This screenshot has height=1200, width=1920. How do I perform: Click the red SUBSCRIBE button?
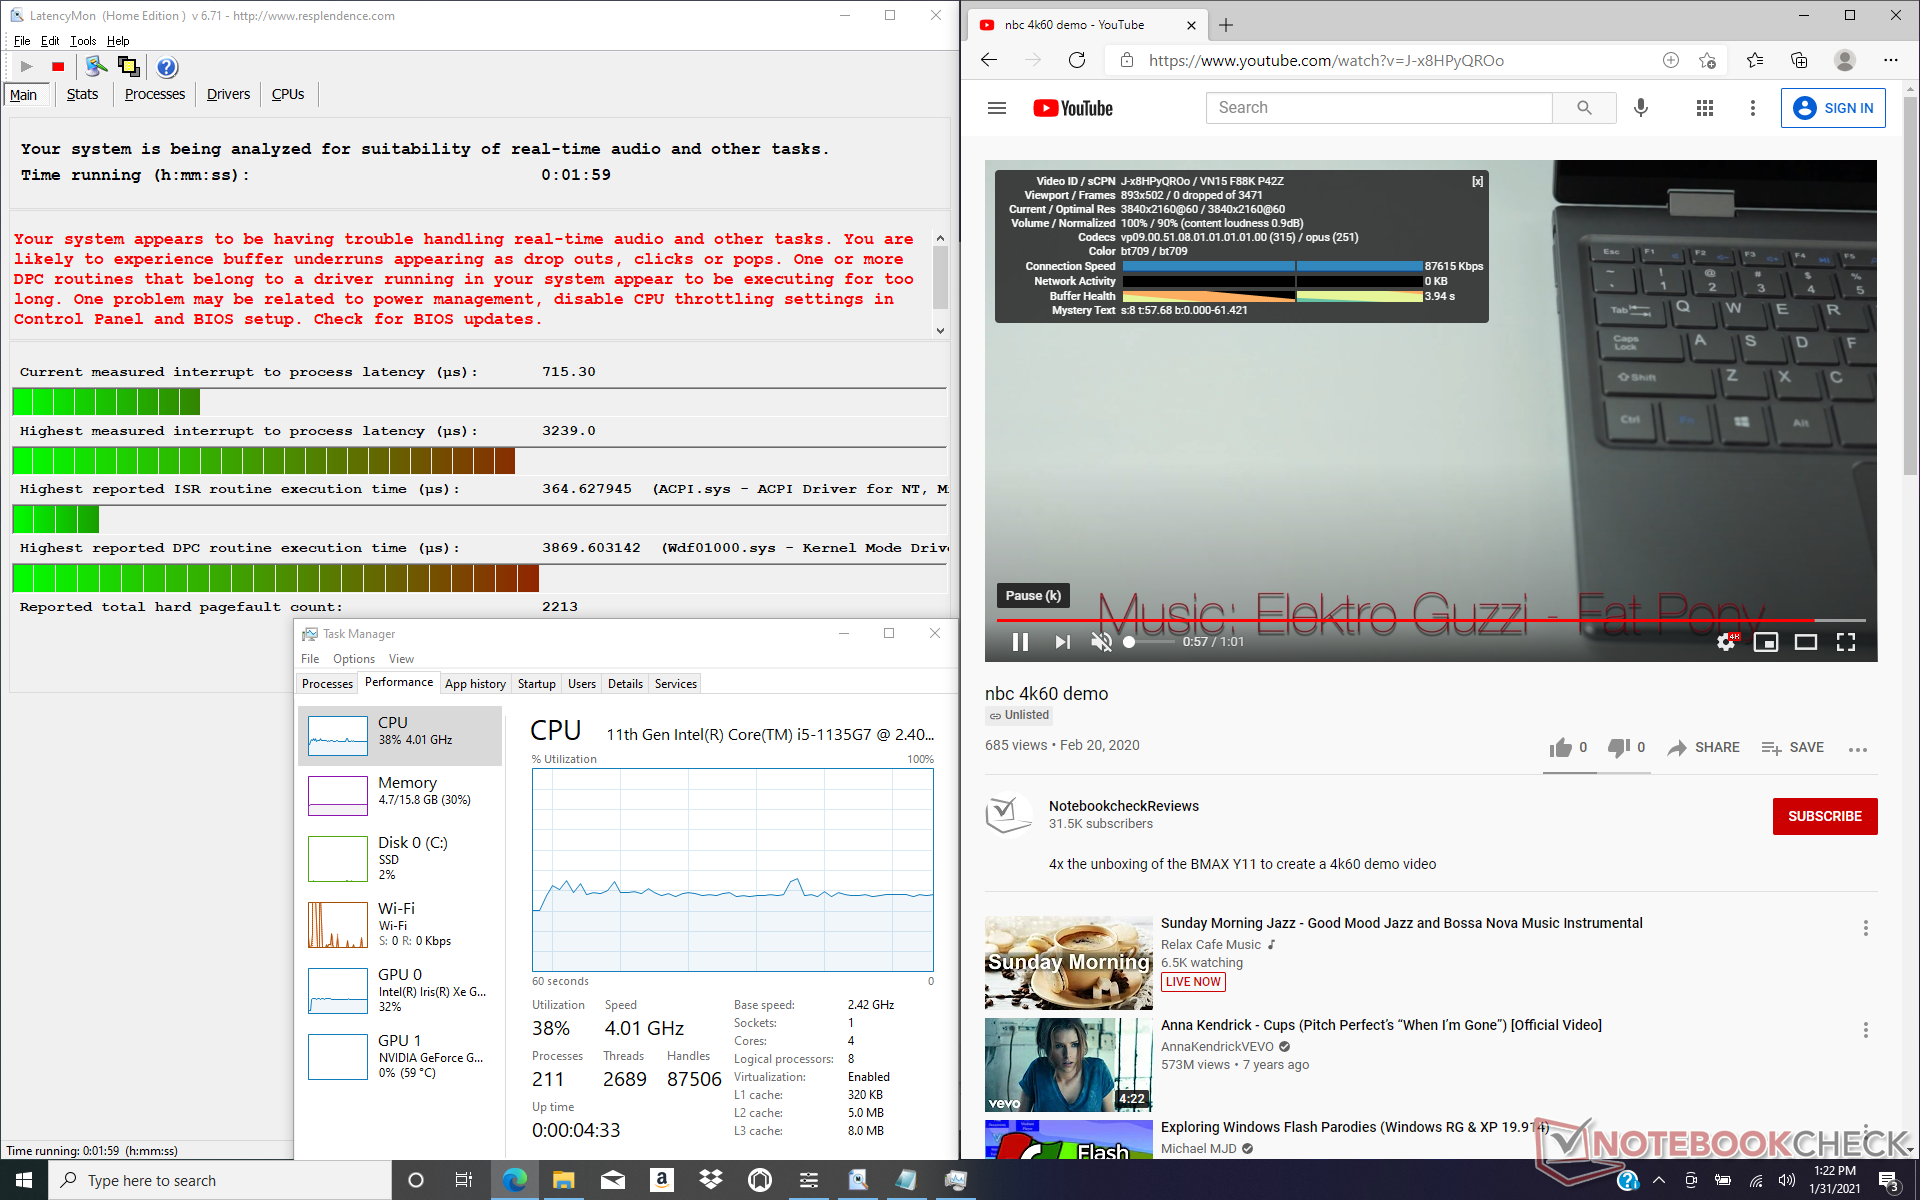point(1824,816)
